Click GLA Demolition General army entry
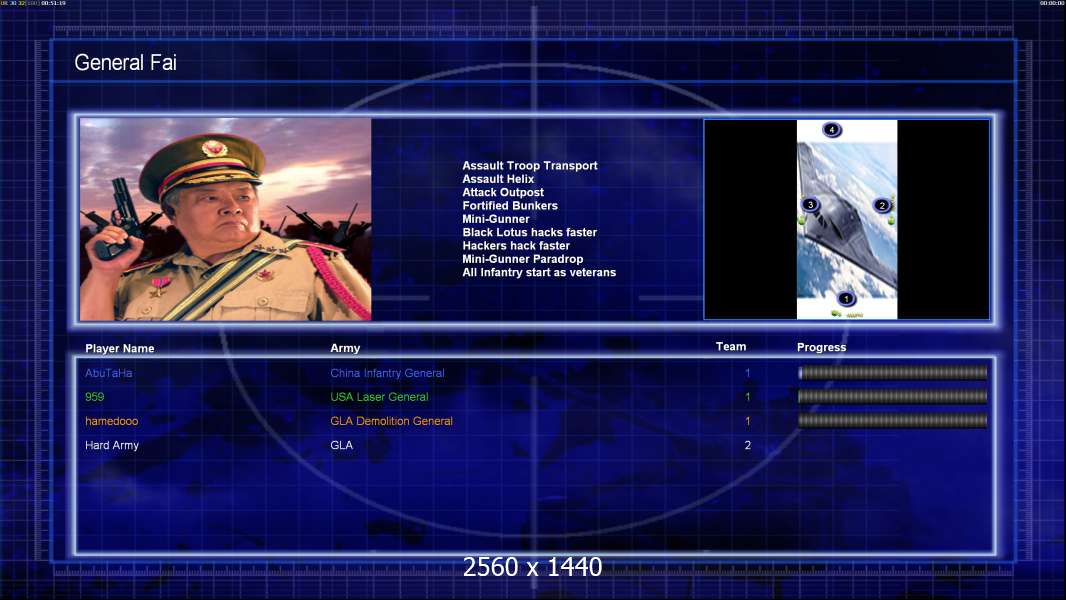 391,421
